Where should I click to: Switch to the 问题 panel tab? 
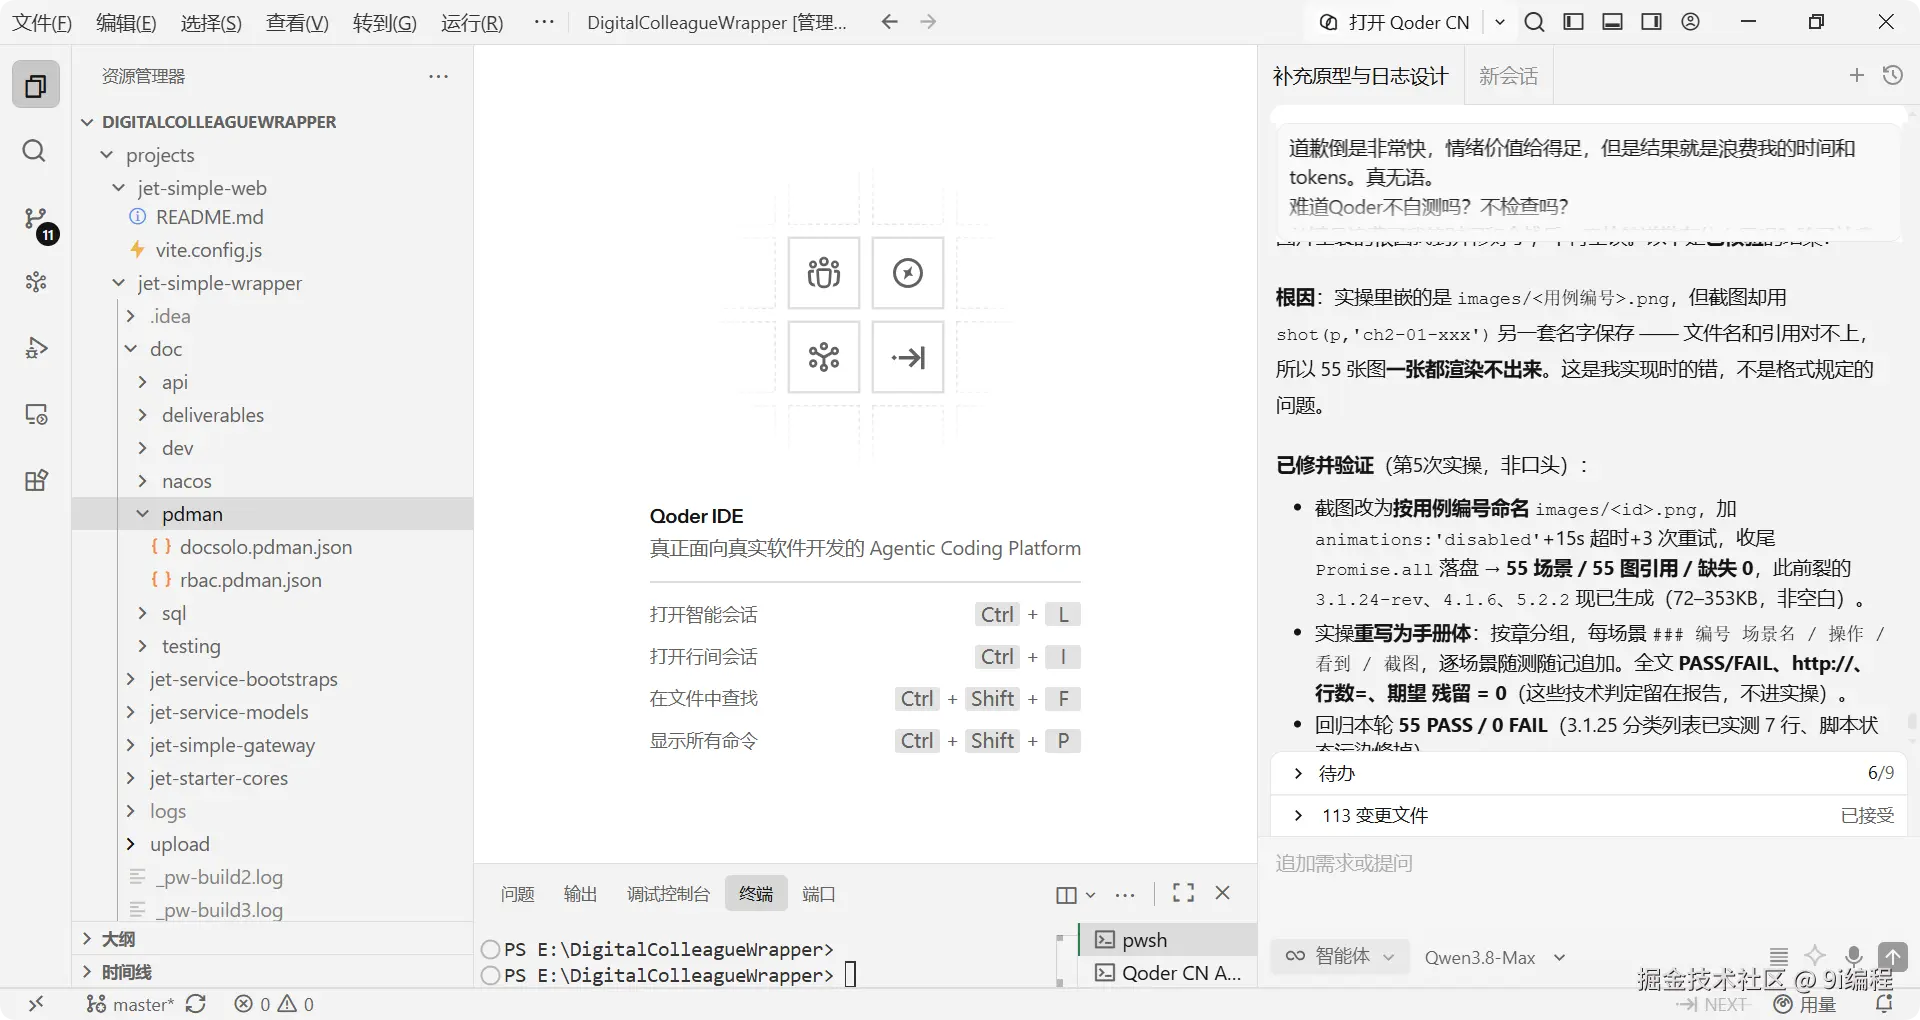[x=518, y=894]
